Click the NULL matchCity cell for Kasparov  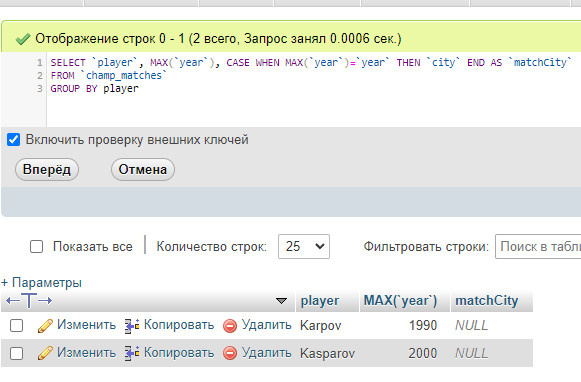[x=471, y=353]
